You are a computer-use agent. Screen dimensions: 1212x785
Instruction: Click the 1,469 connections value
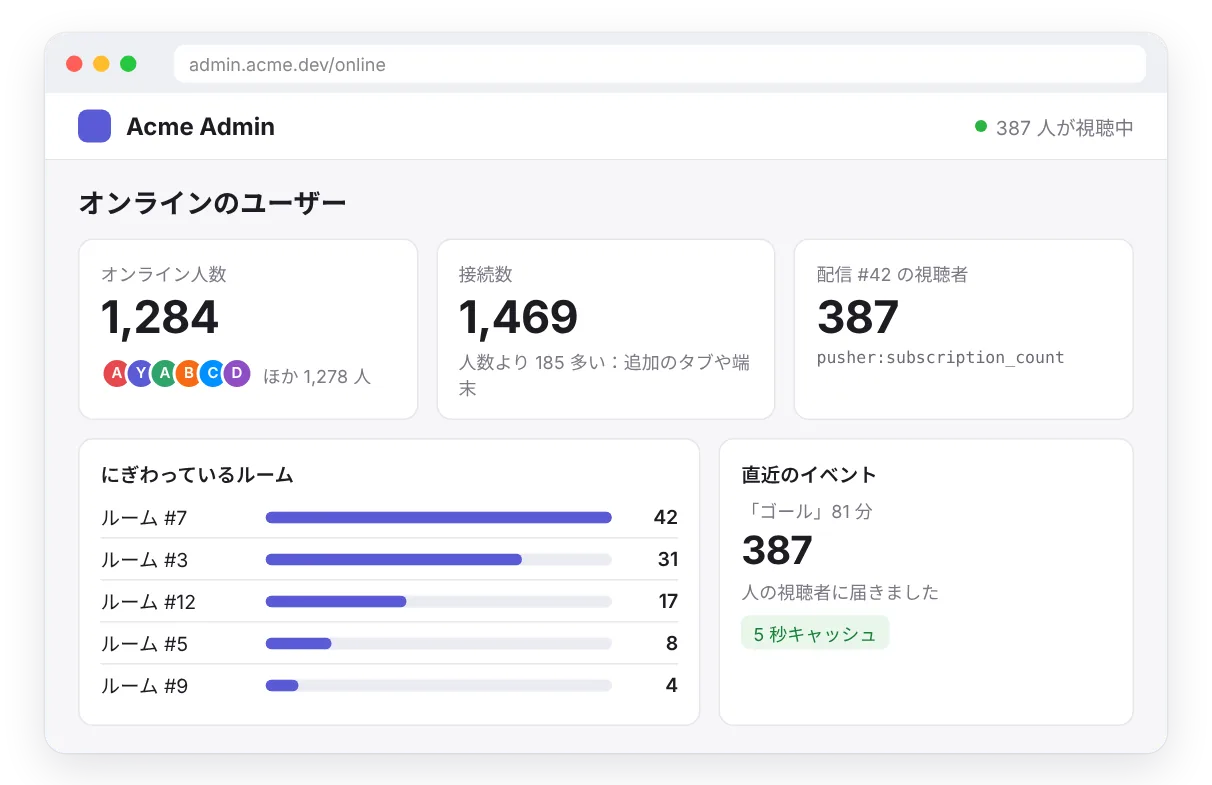point(518,317)
